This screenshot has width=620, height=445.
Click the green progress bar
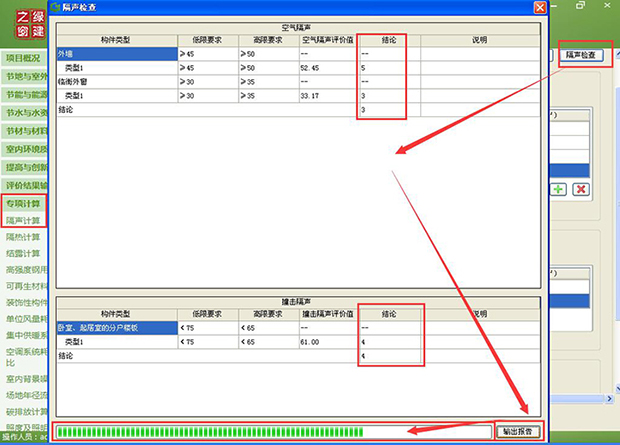[210, 432]
